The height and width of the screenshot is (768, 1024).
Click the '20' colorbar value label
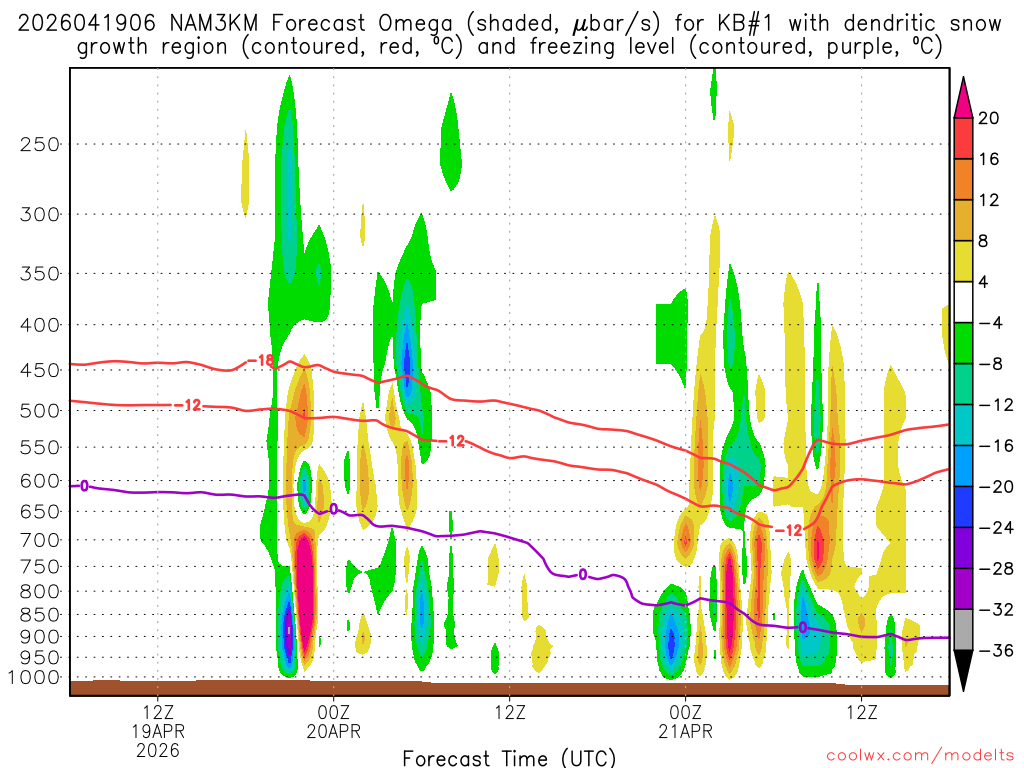[988, 118]
